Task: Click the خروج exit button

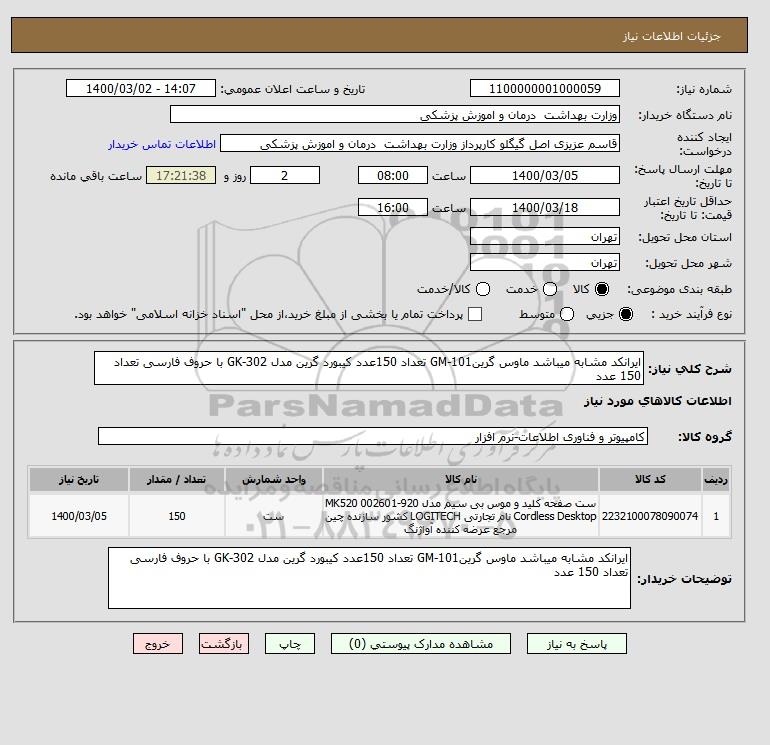Action: point(158,644)
